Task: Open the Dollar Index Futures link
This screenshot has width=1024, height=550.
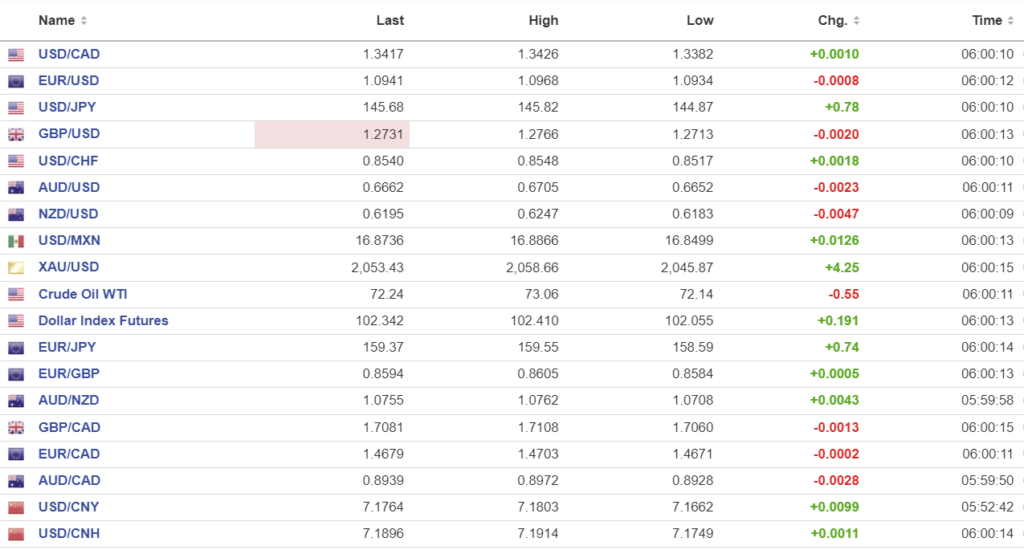Action: [103, 321]
